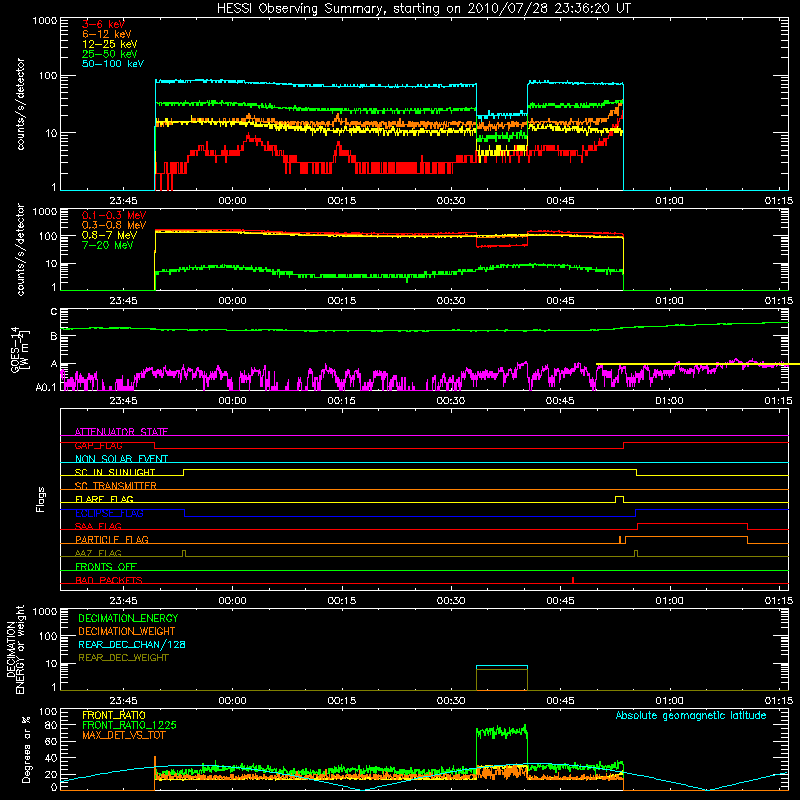Viewport: 800px width, 800px height.
Task: Click the "23:45" time tick under Flags panel
Action: [123, 601]
